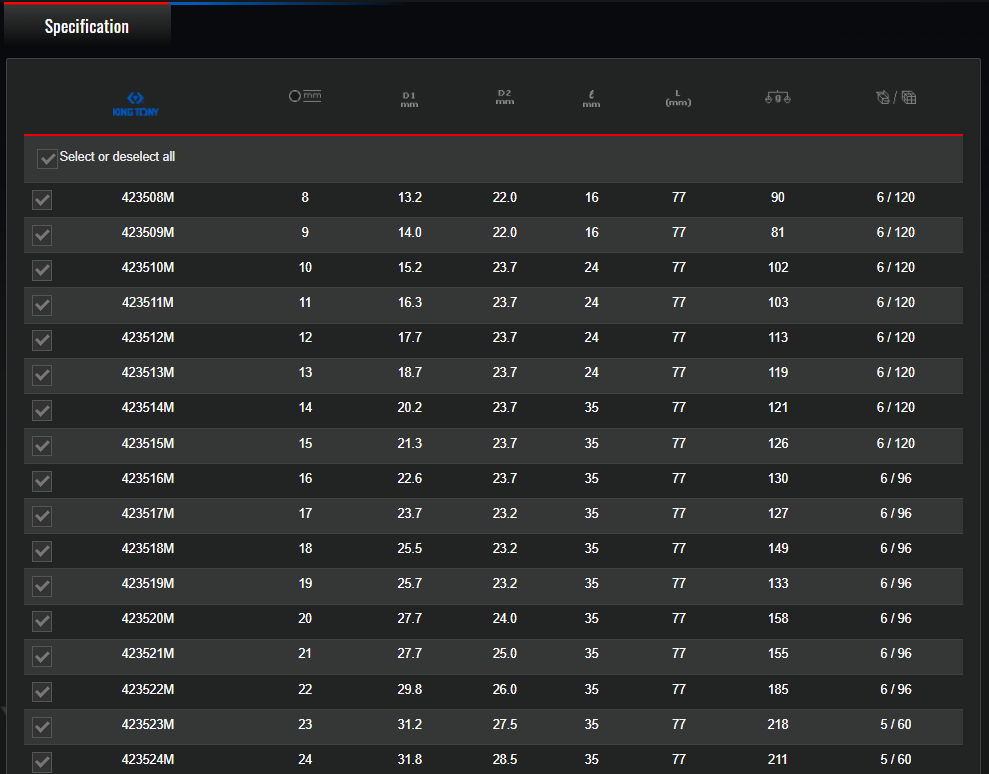Click the small l mm header icon
Image resolution: width=989 pixels, height=774 pixels.
[x=591, y=99]
